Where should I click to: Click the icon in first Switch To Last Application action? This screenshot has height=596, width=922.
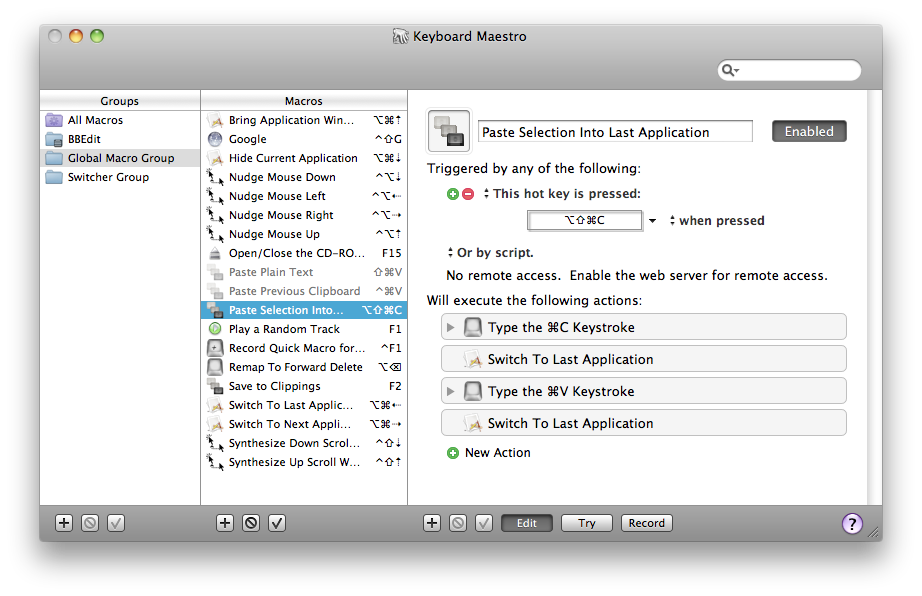tap(473, 359)
